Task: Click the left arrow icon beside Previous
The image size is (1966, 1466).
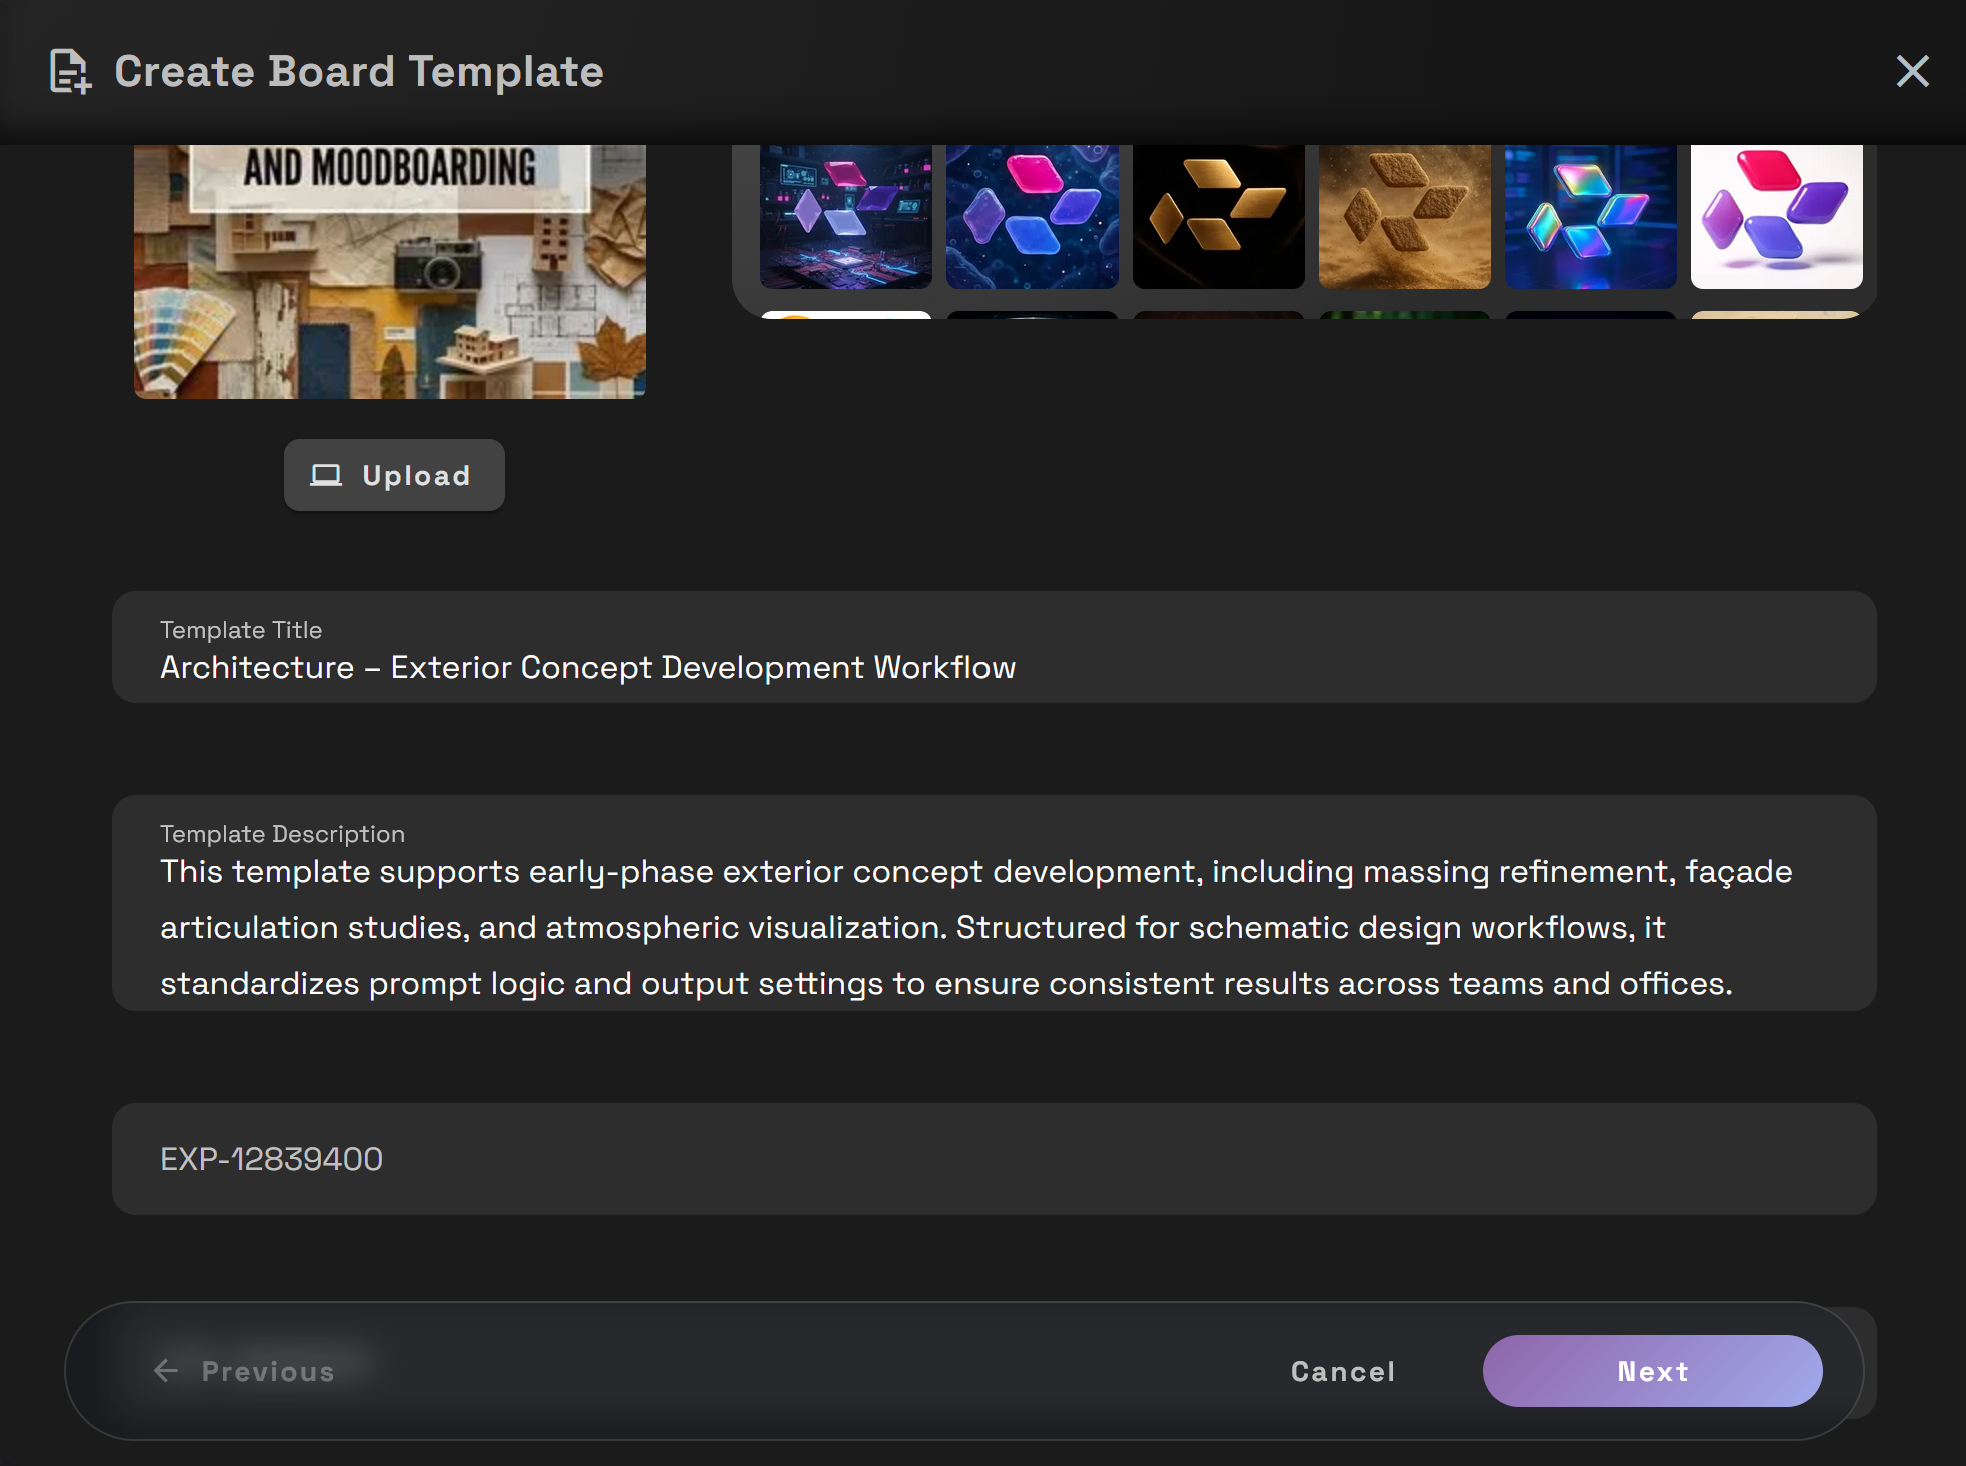Action: 166,1371
